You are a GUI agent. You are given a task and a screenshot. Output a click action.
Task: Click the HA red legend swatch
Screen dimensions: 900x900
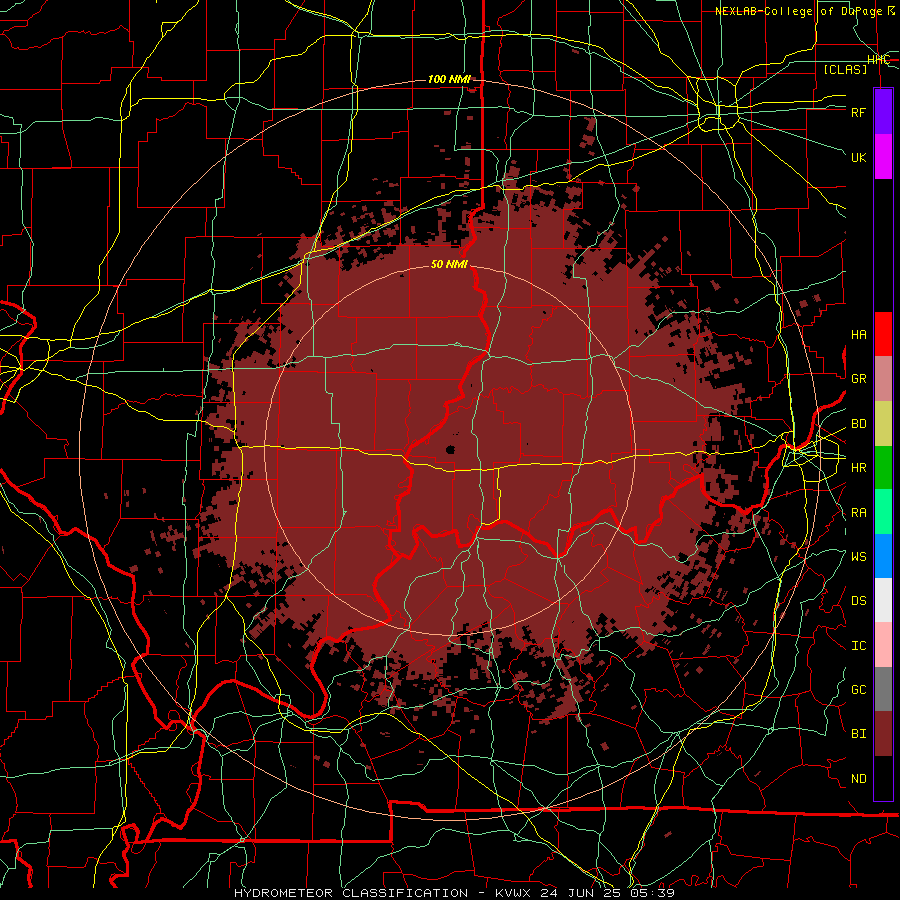click(x=883, y=334)
